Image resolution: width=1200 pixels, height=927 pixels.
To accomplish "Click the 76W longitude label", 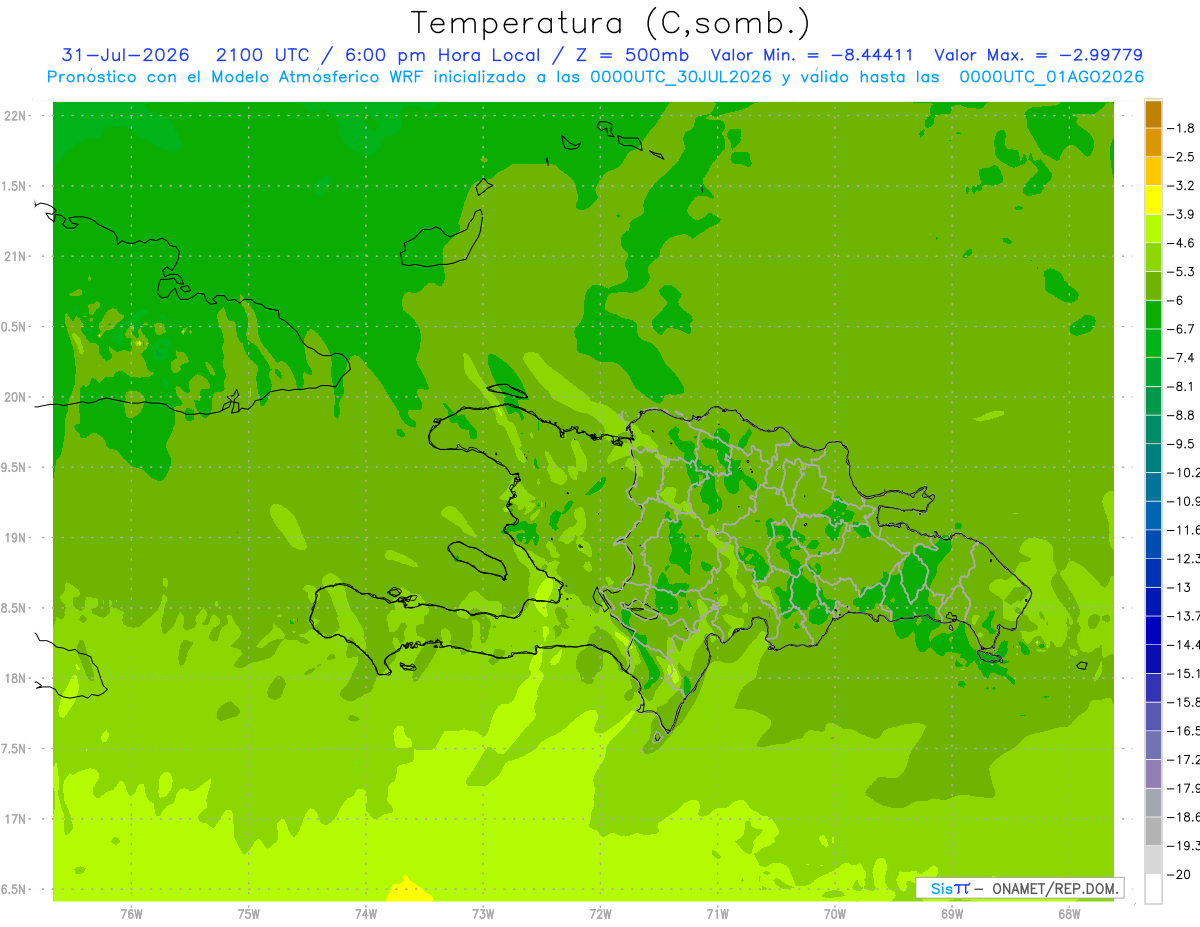I will [x=131, y=913].
